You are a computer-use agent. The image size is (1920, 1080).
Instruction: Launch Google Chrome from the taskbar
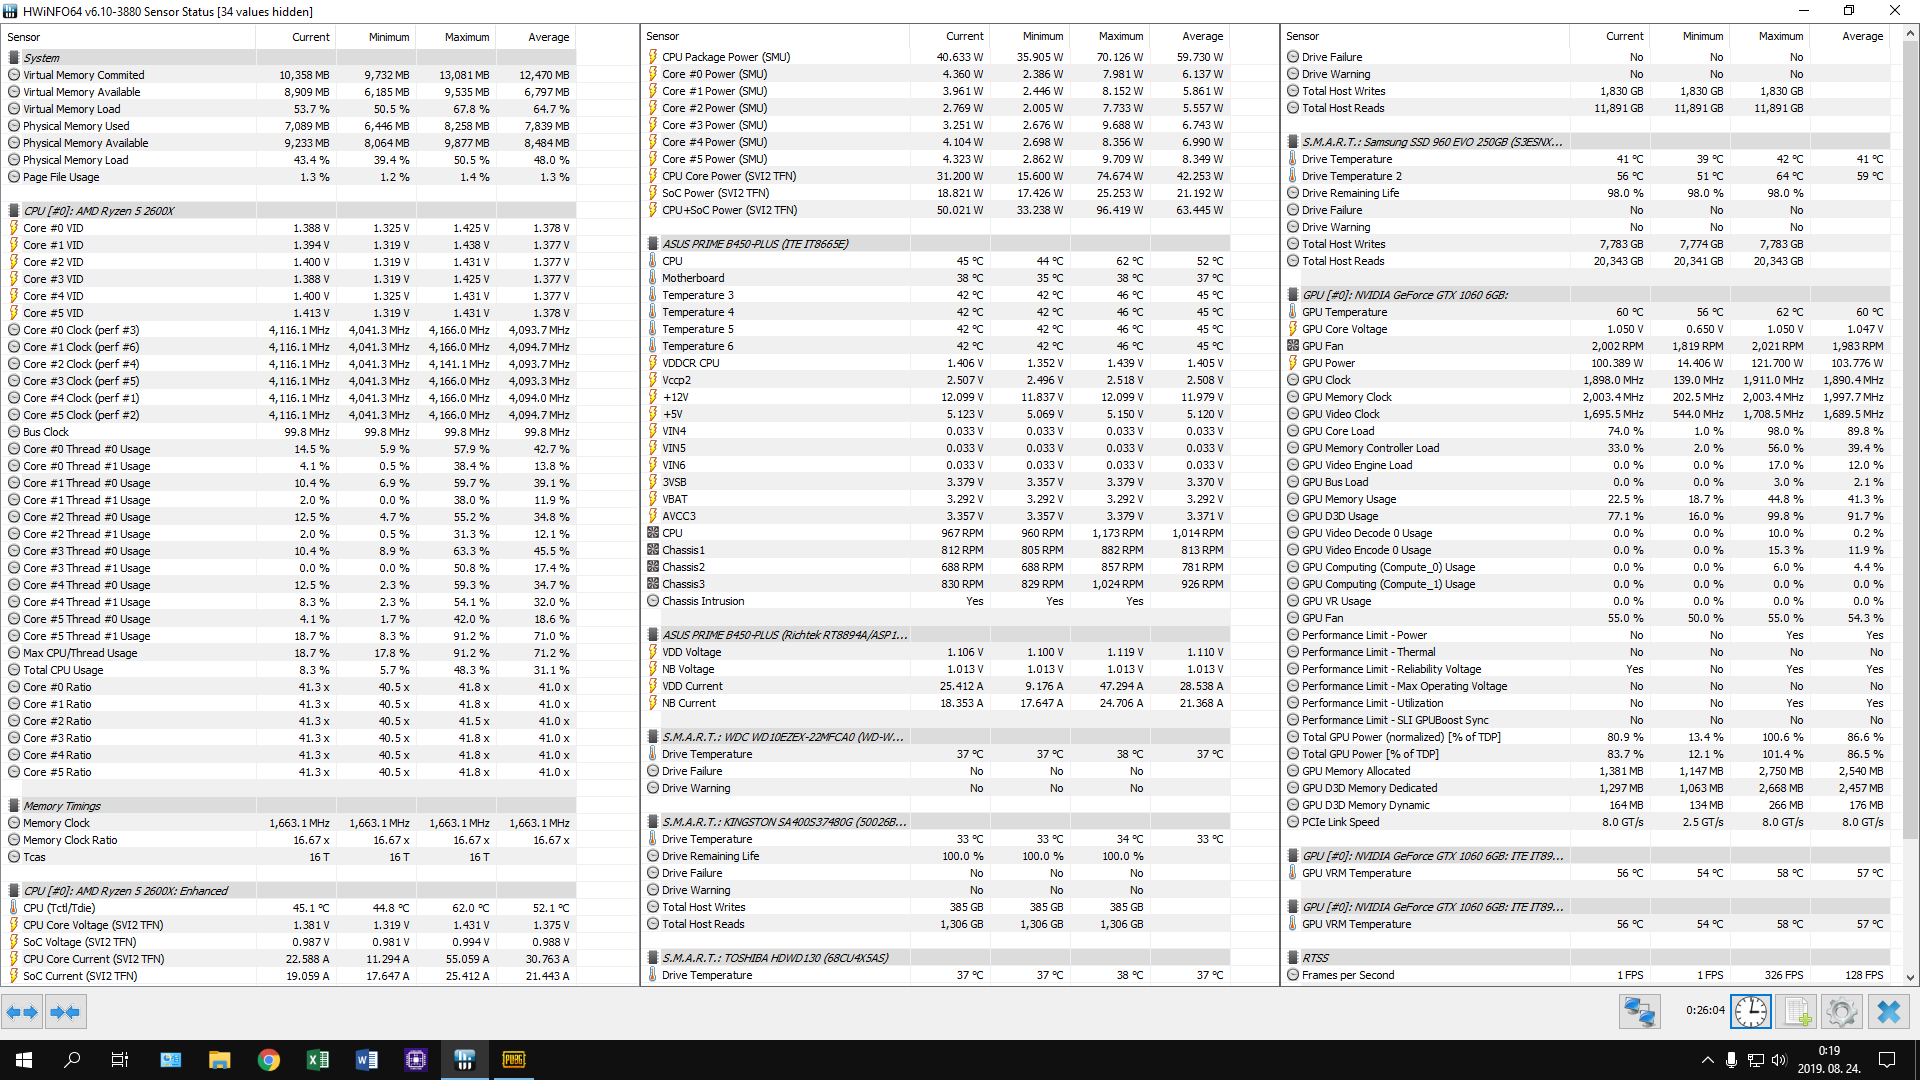pyautogui.click(x=269, y=1060)
